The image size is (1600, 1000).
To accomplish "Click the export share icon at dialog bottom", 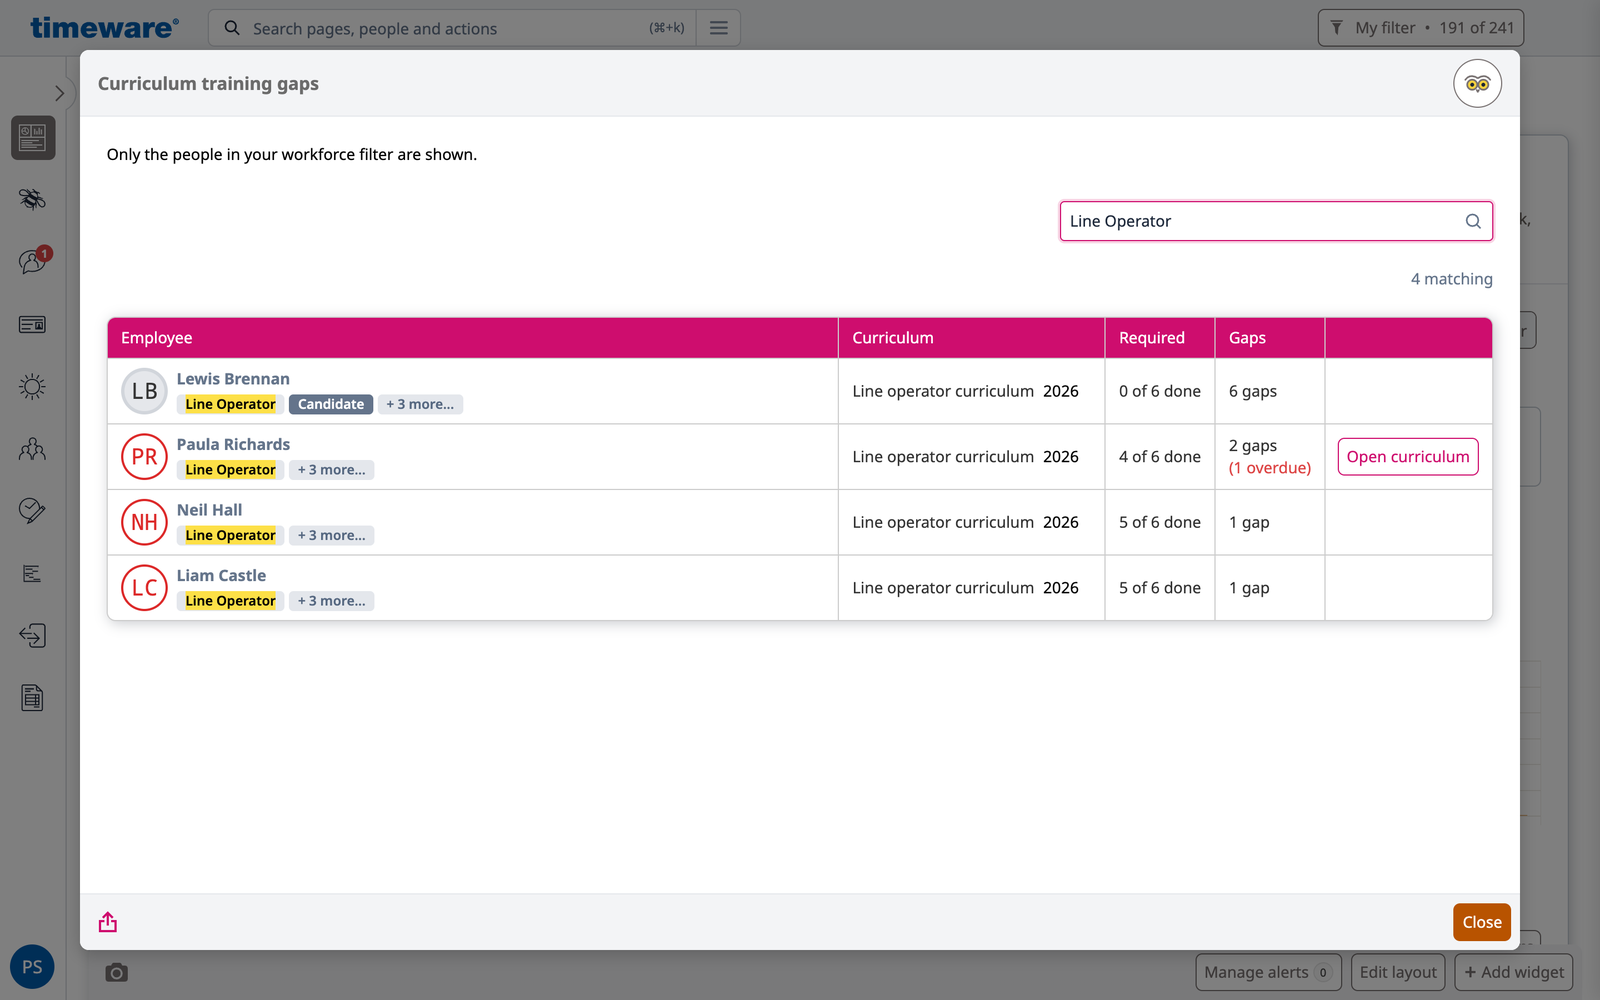I will [108, 922].
